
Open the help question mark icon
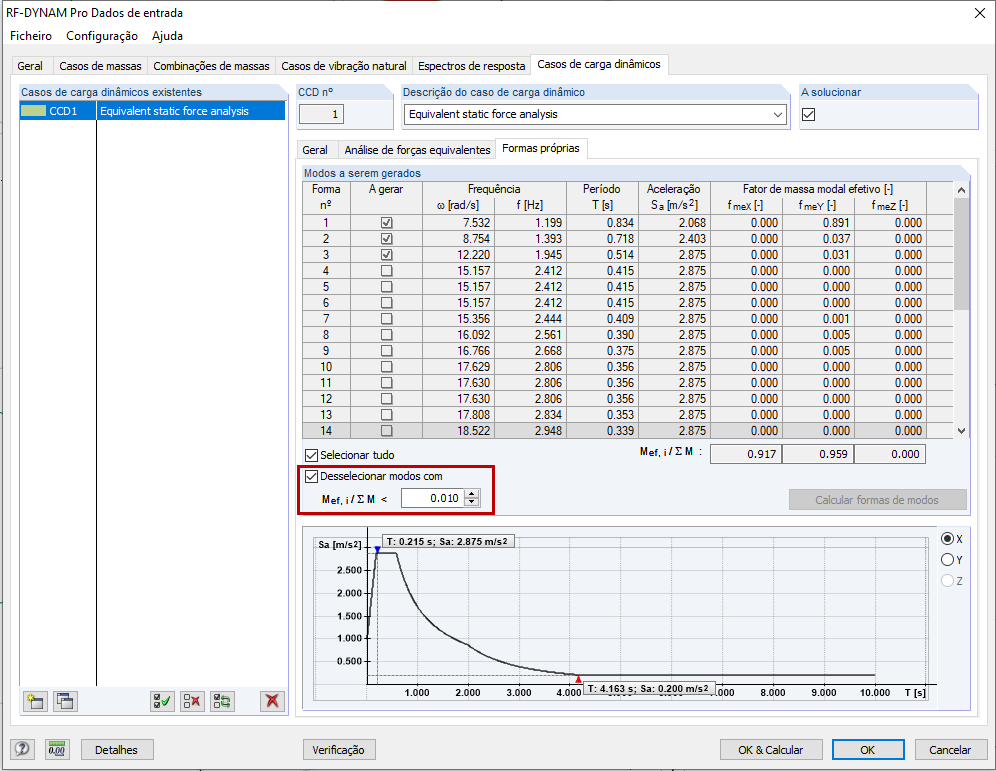click(x=22, y=749)
